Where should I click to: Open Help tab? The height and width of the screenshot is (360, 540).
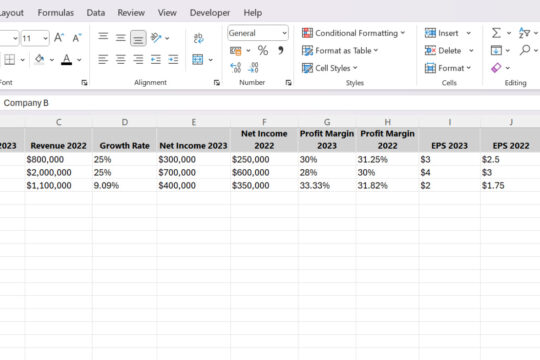coord(253,13)
